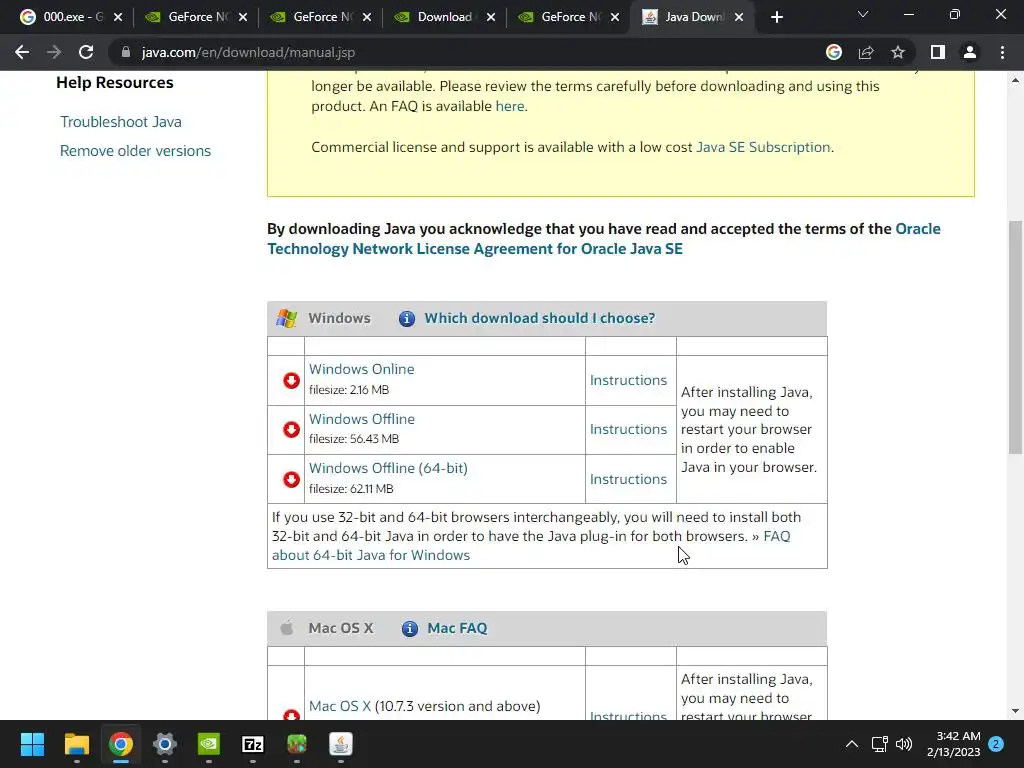The width and height of the screenshot is (1024, 768).
Task: Open the FAQ 'here' link
Action: (509, 106)
